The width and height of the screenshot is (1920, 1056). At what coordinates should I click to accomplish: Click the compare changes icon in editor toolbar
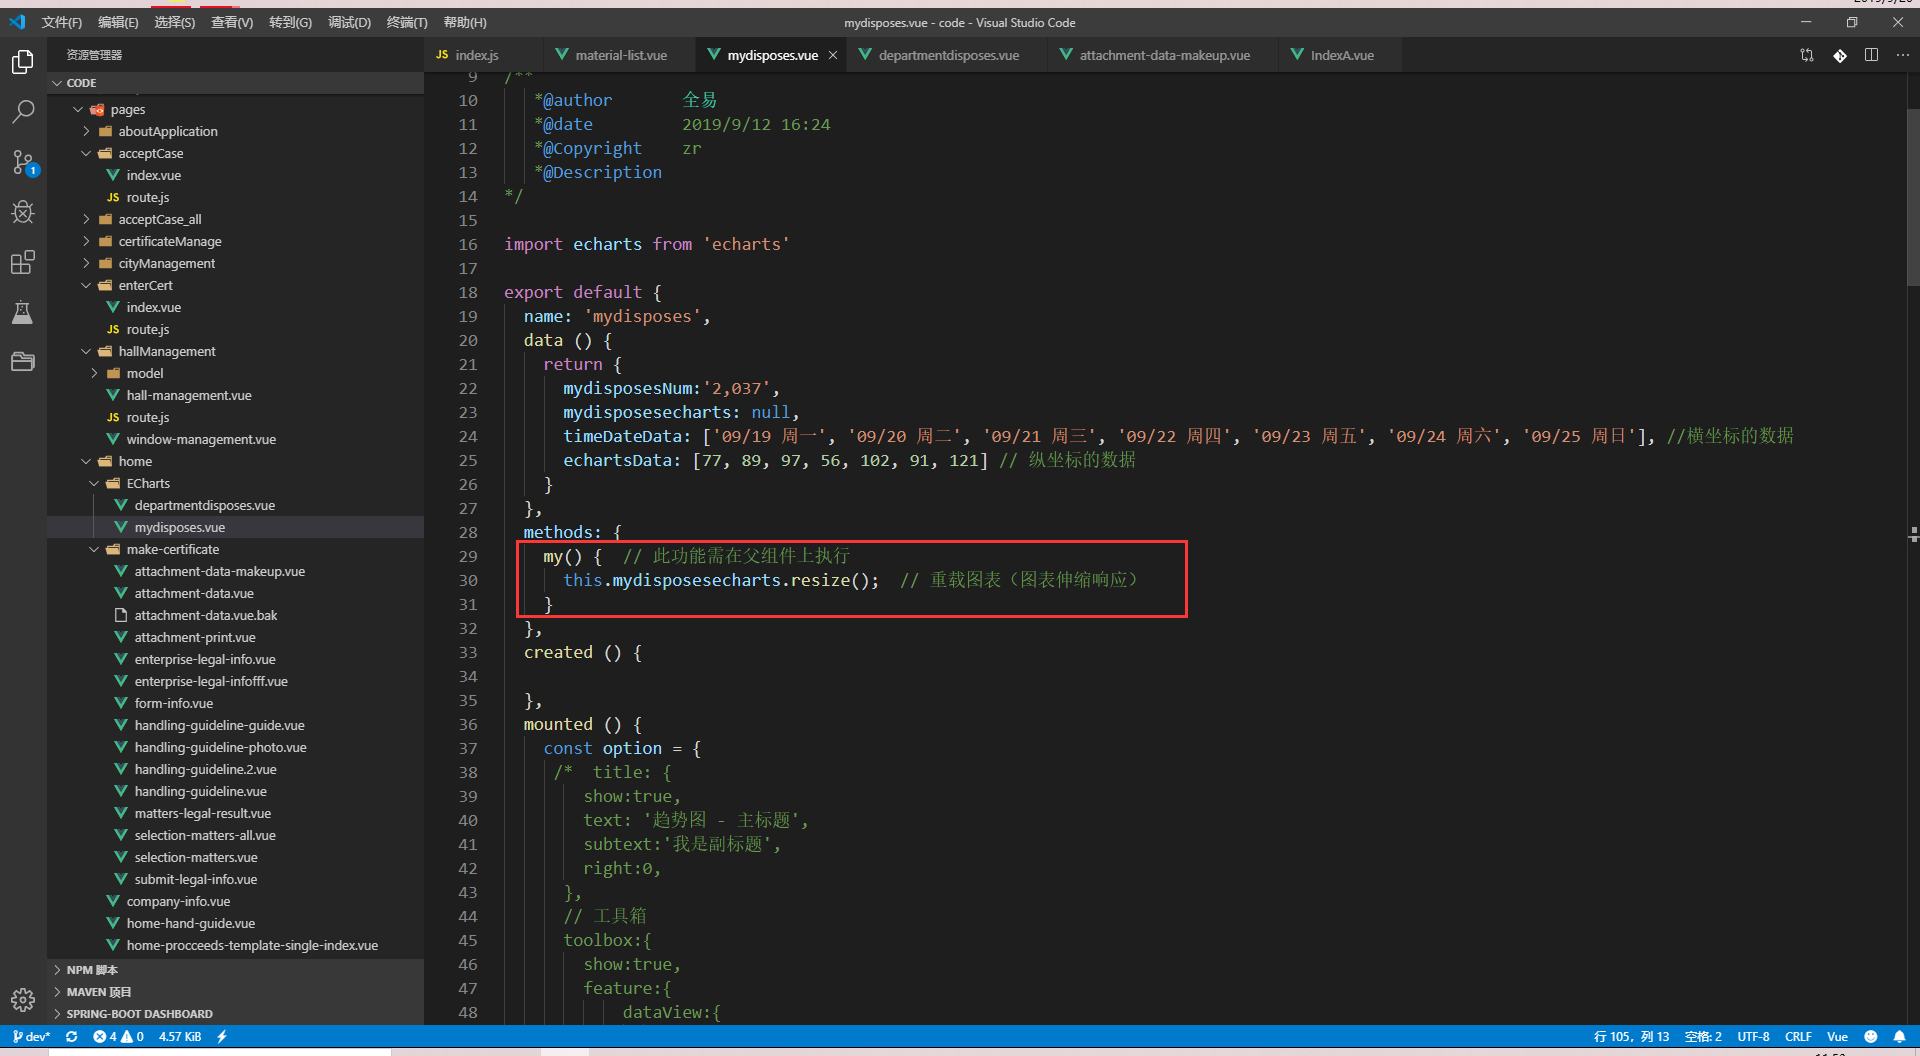[1807, 55]
